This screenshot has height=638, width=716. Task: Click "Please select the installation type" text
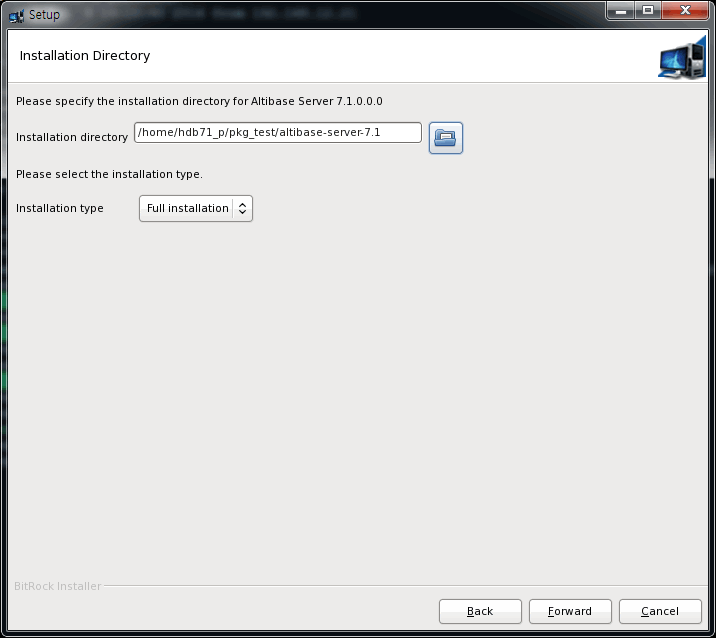pyautogui.click(x=109, y=174)
